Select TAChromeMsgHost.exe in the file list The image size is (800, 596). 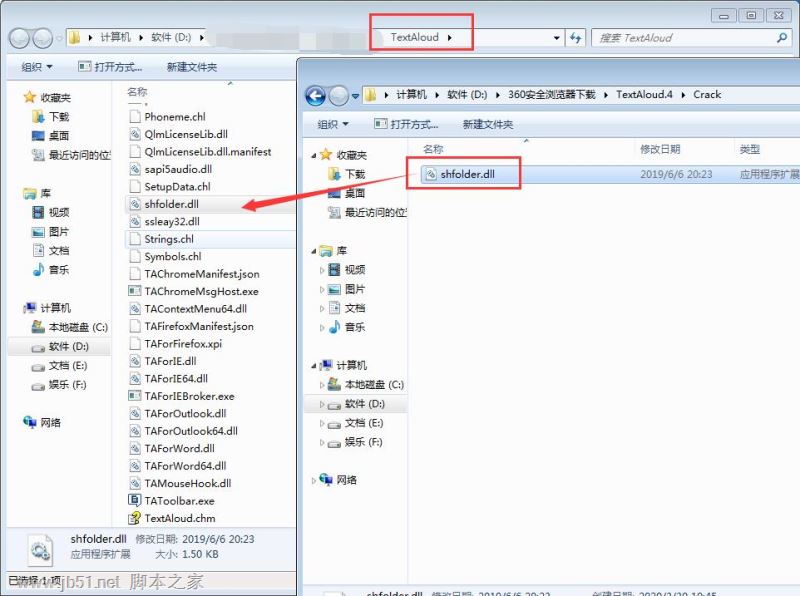pyautogui.click(x=201, y=291)
